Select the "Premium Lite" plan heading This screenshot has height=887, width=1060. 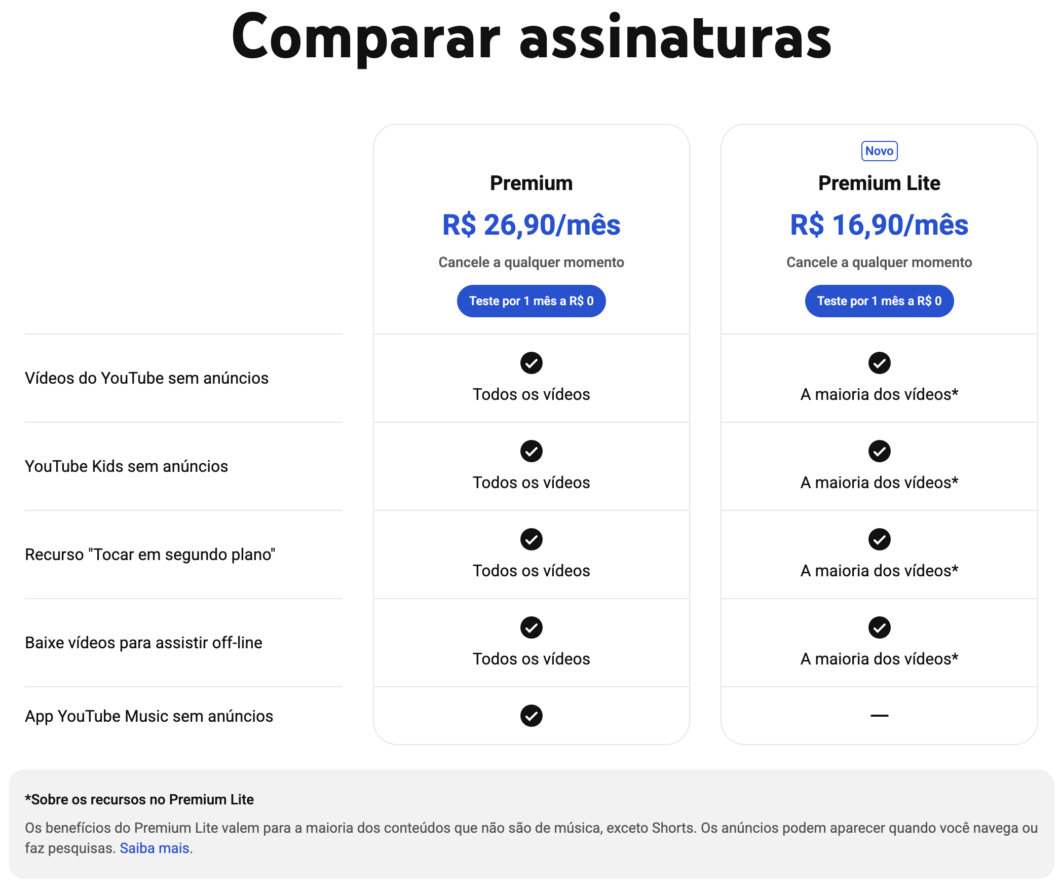pyautogui.click(x=879, y=183)
